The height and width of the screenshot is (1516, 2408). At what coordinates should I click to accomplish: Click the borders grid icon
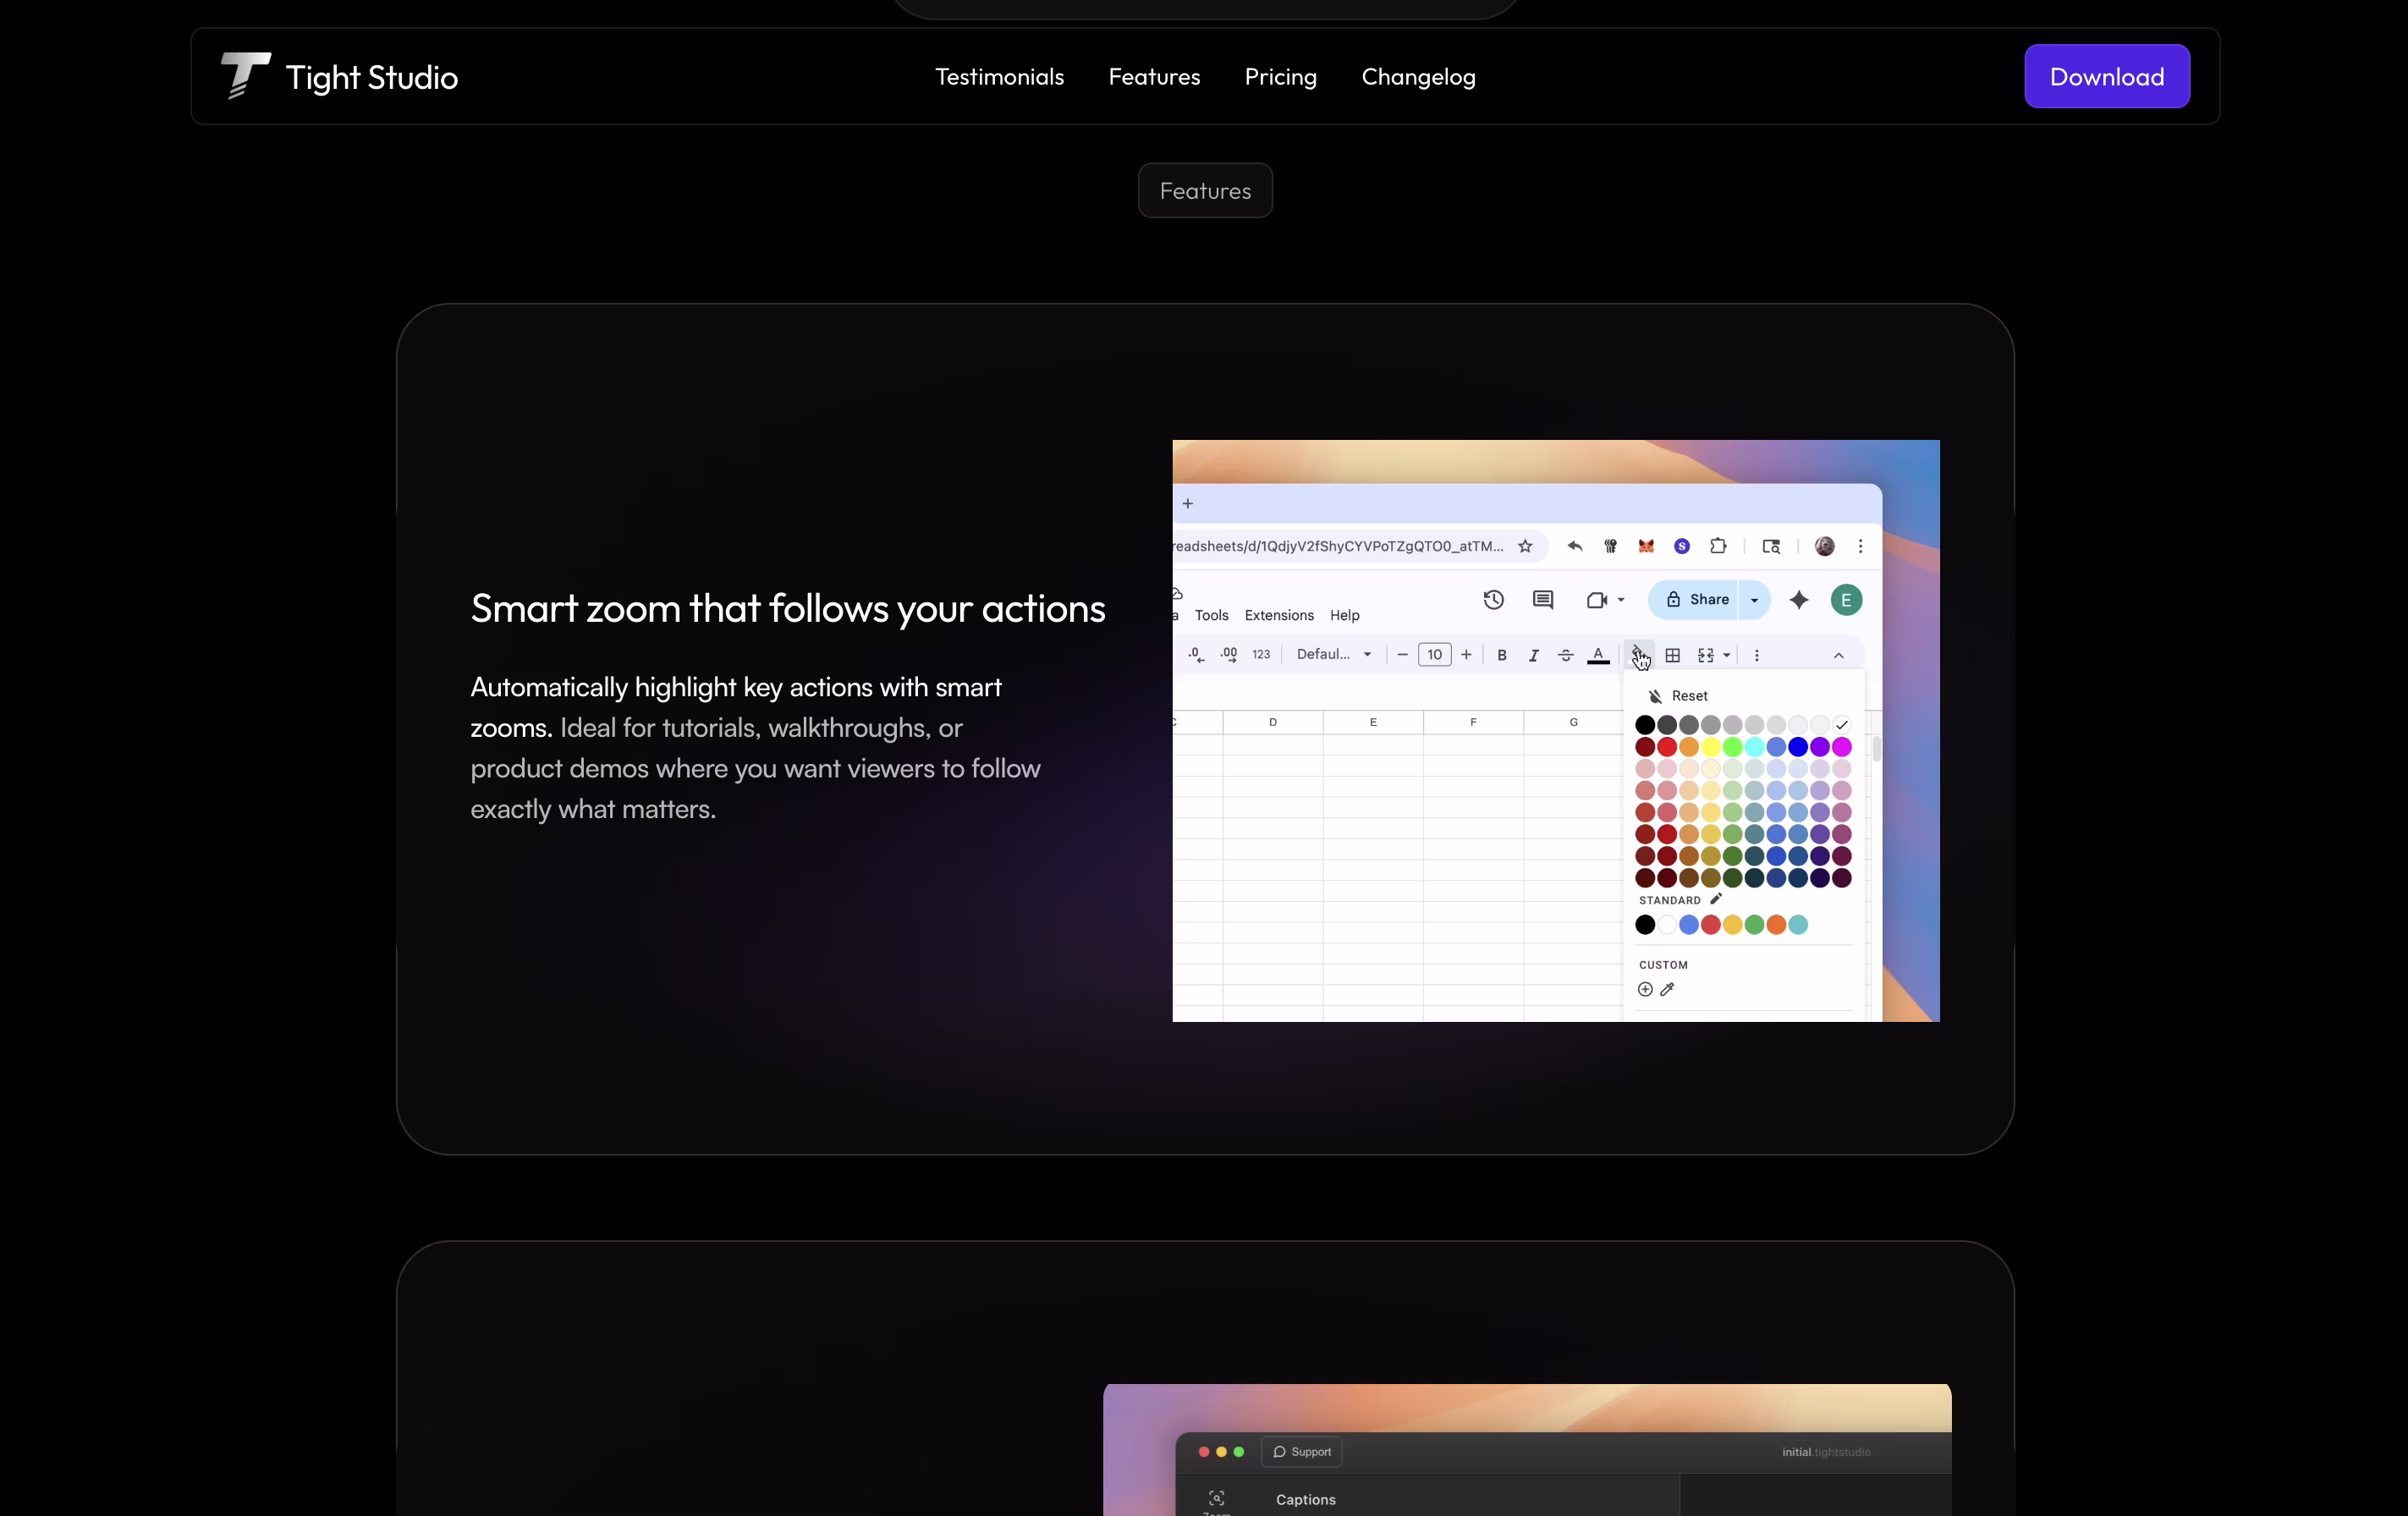1672,655
